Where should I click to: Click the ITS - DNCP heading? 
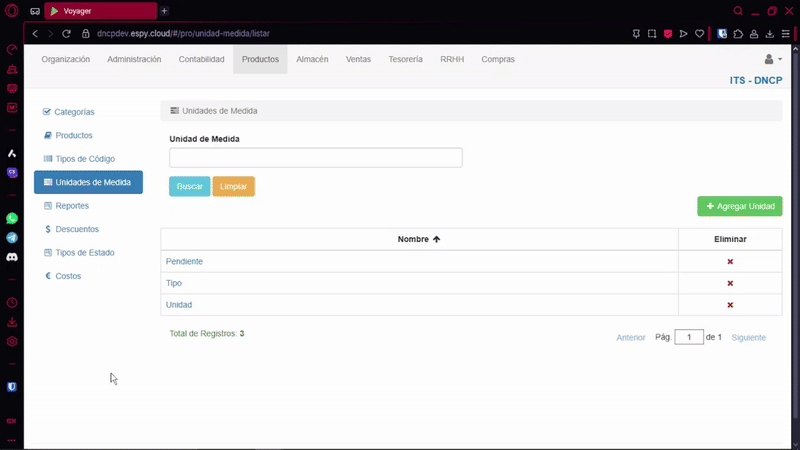tap(756, 81)
